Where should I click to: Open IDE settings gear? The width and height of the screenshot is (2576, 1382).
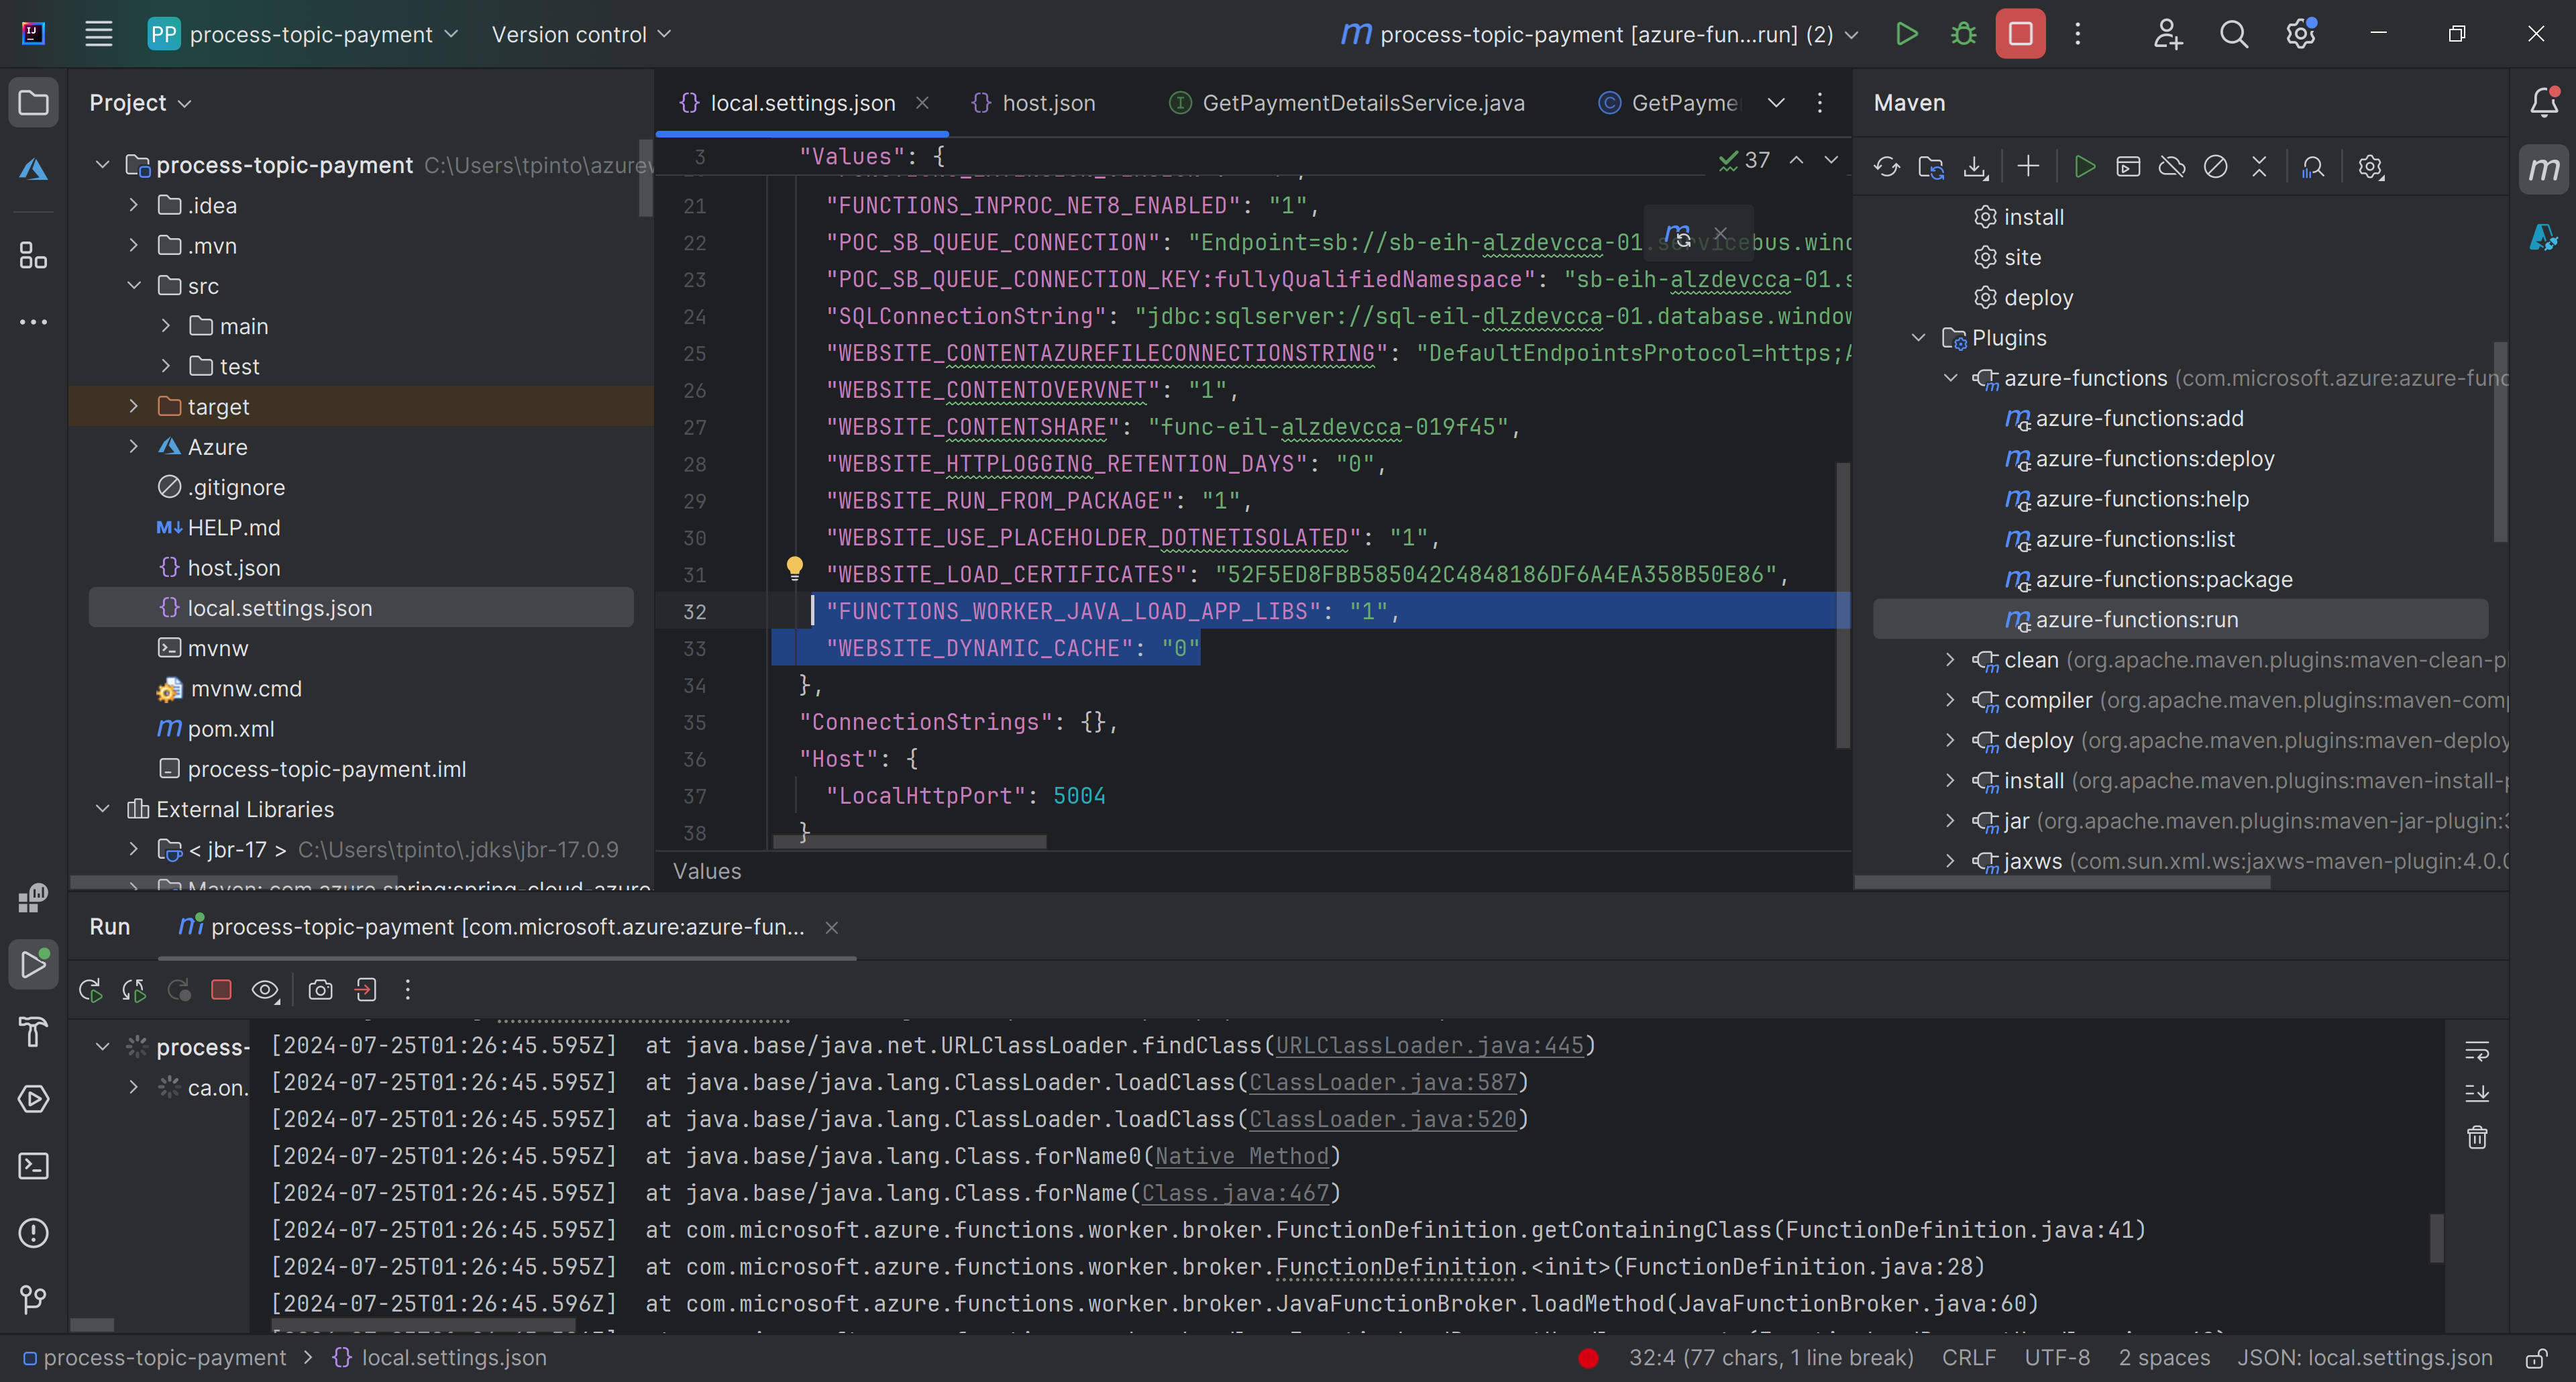click(2300, 34)
